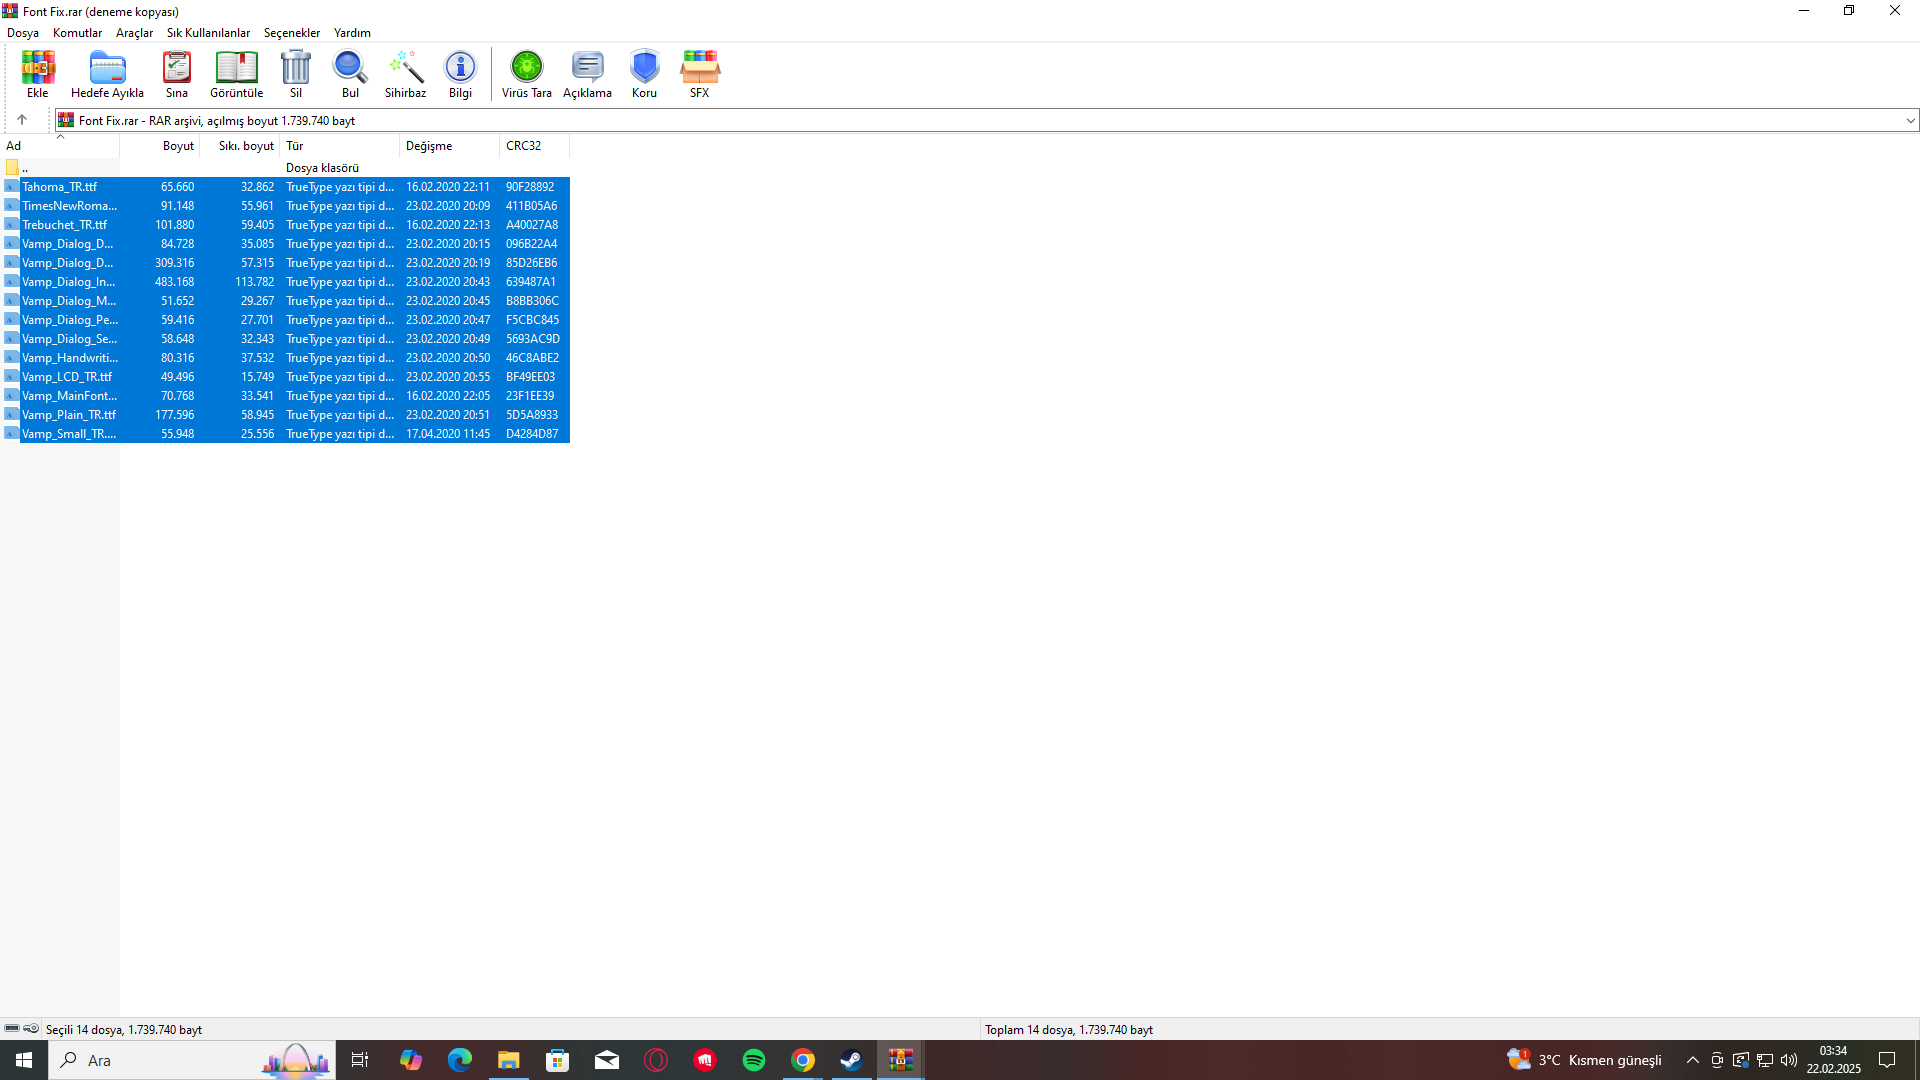Expand hidden icons in system tray

pos(1691,1060)
